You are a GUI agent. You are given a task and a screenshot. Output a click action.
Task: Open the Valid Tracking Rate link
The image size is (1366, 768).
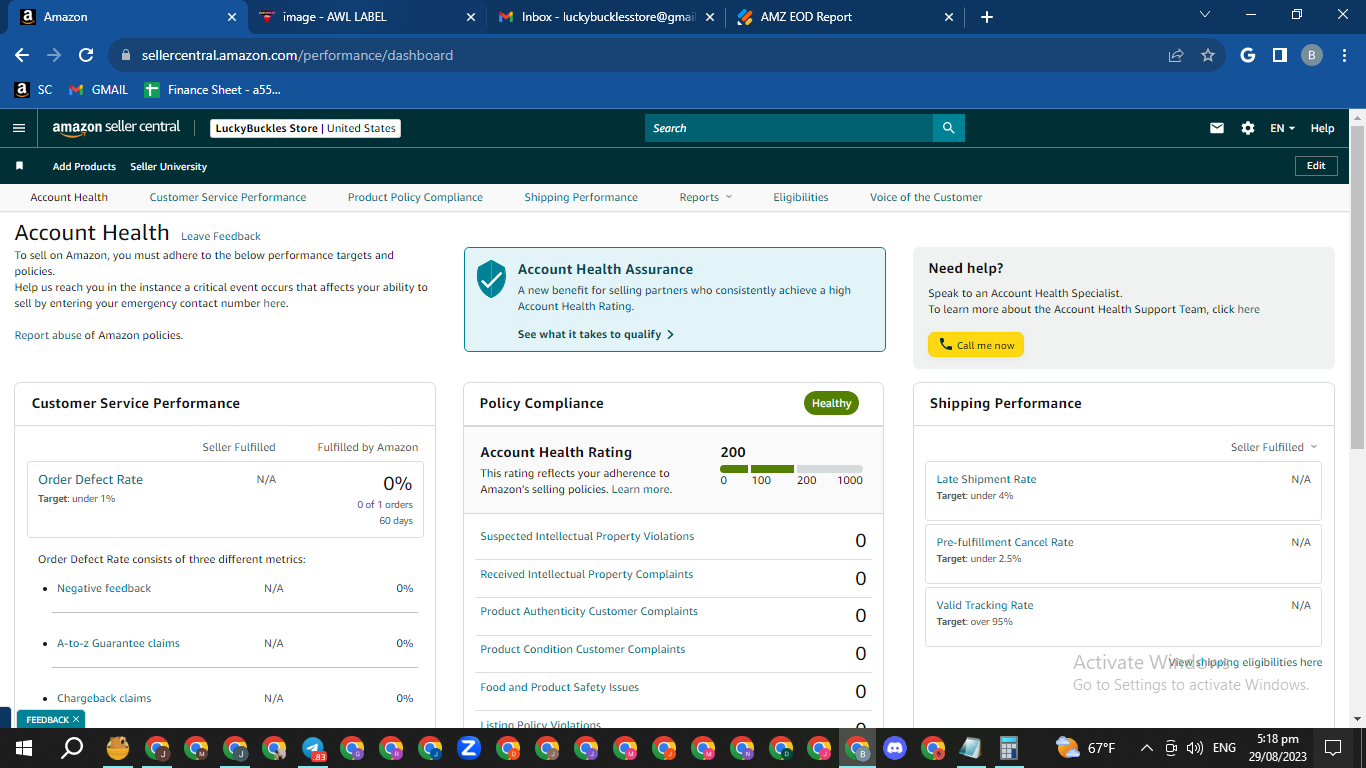985,605
